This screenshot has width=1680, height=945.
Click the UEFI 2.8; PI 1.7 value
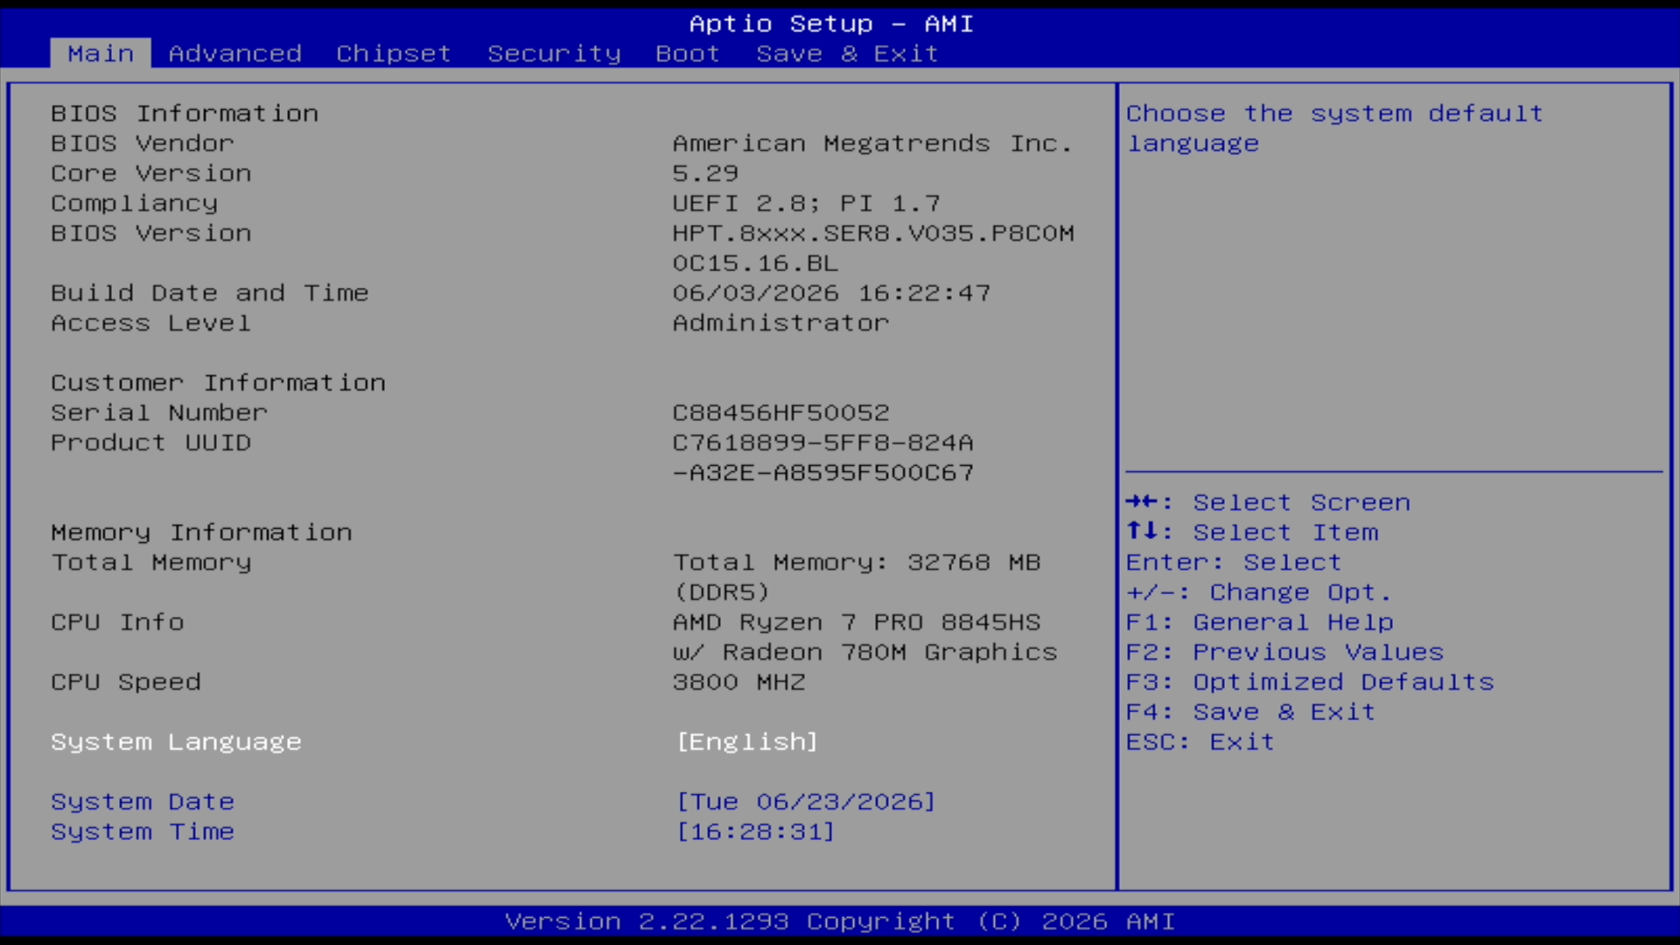pyautogui.click(x=806, y=203)
